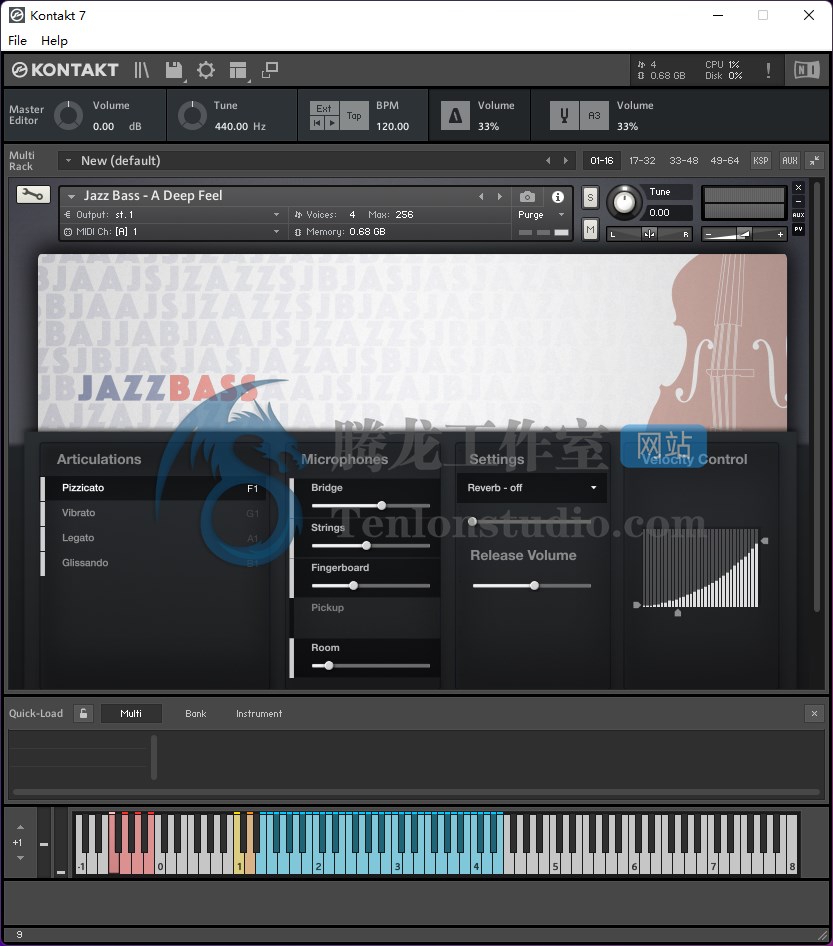This screenshot has width=833, height=946.
Task: Select the Quick-Load Multi tab
Action: point(131,713)
